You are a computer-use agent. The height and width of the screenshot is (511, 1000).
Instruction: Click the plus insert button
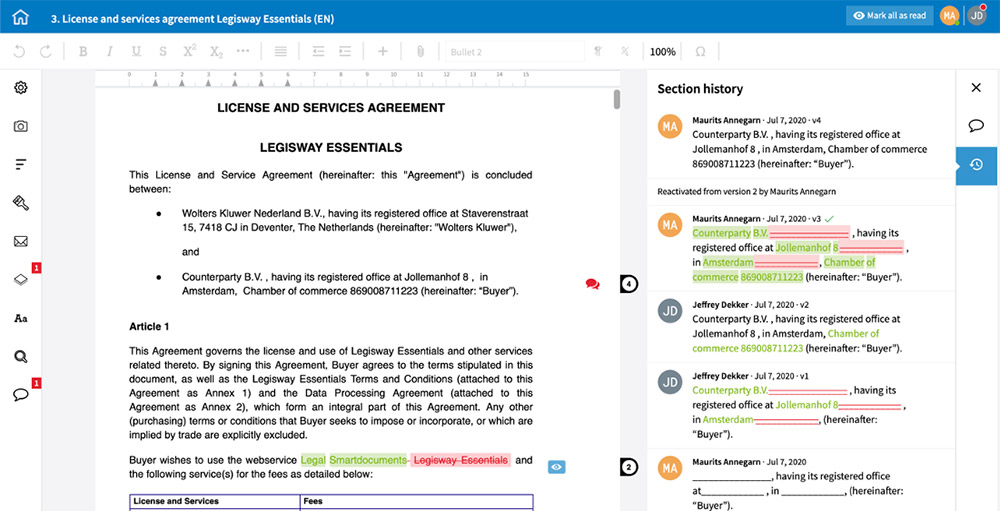click(383, 52)
